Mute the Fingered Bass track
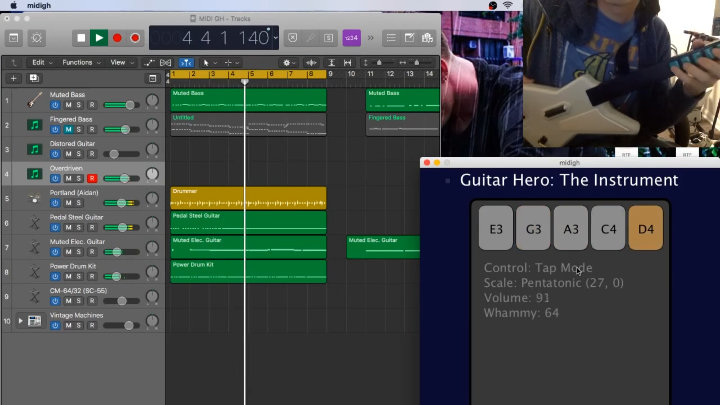This screenshot has height=405, width=720. tap(68, 129)
